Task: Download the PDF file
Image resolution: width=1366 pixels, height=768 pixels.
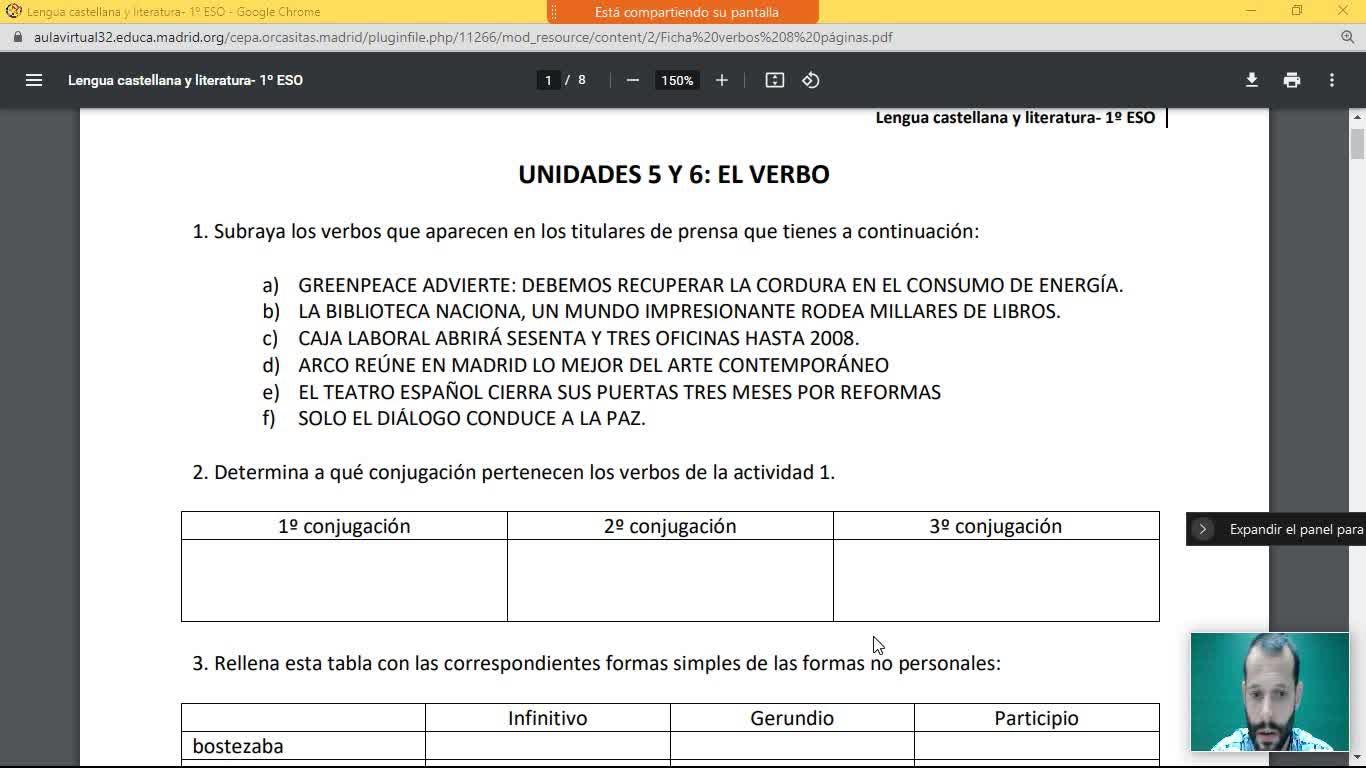Action: pos(1251,80)
